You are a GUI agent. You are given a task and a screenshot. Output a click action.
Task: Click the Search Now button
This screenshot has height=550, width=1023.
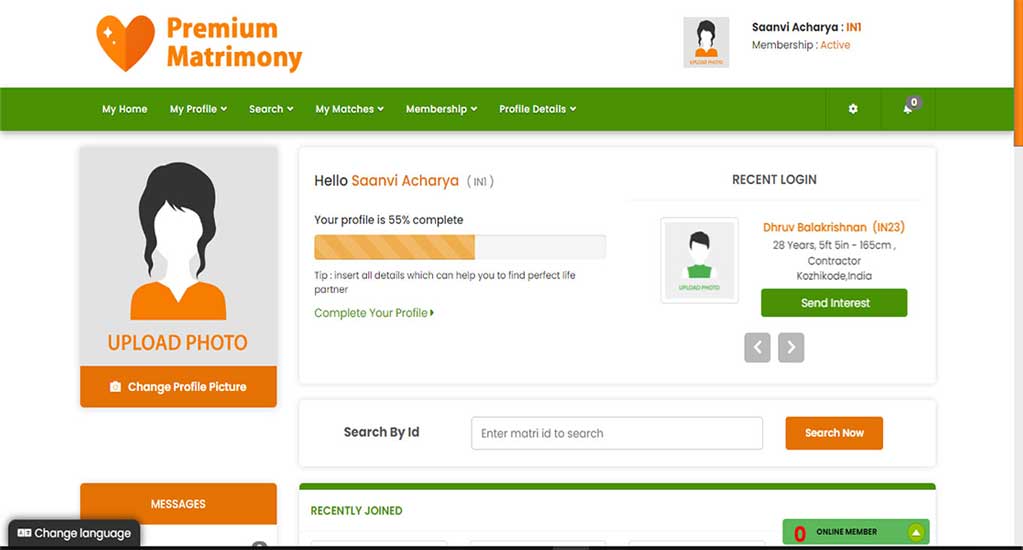[x=834, y=433]
